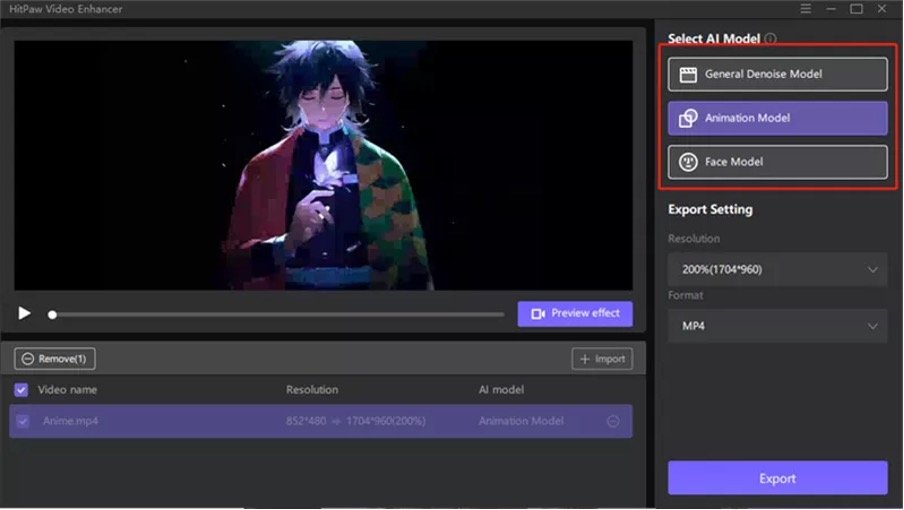The image size is (904, 510).
Task: Choose the Animation Model option
Action: 777,118
